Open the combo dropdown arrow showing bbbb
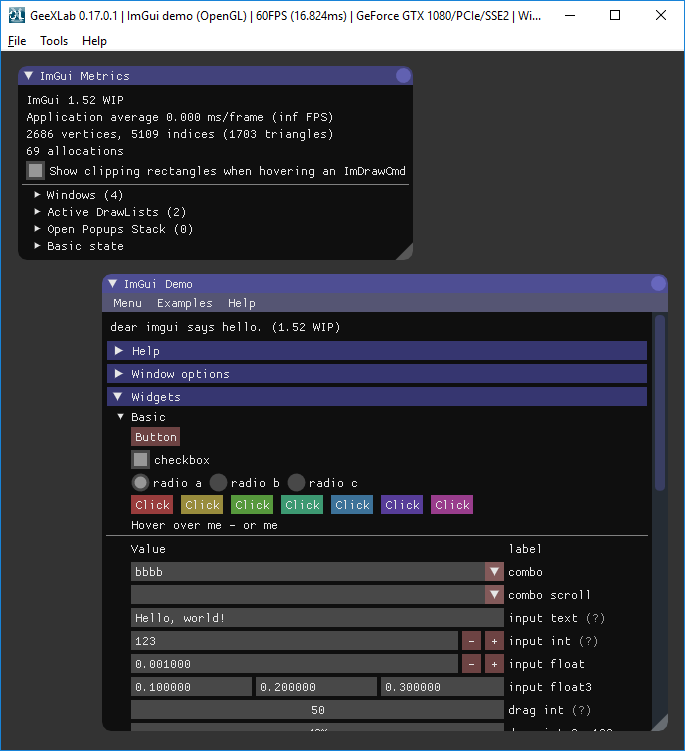The height and width of the screenshot is (751, 685). click(494, 572)
